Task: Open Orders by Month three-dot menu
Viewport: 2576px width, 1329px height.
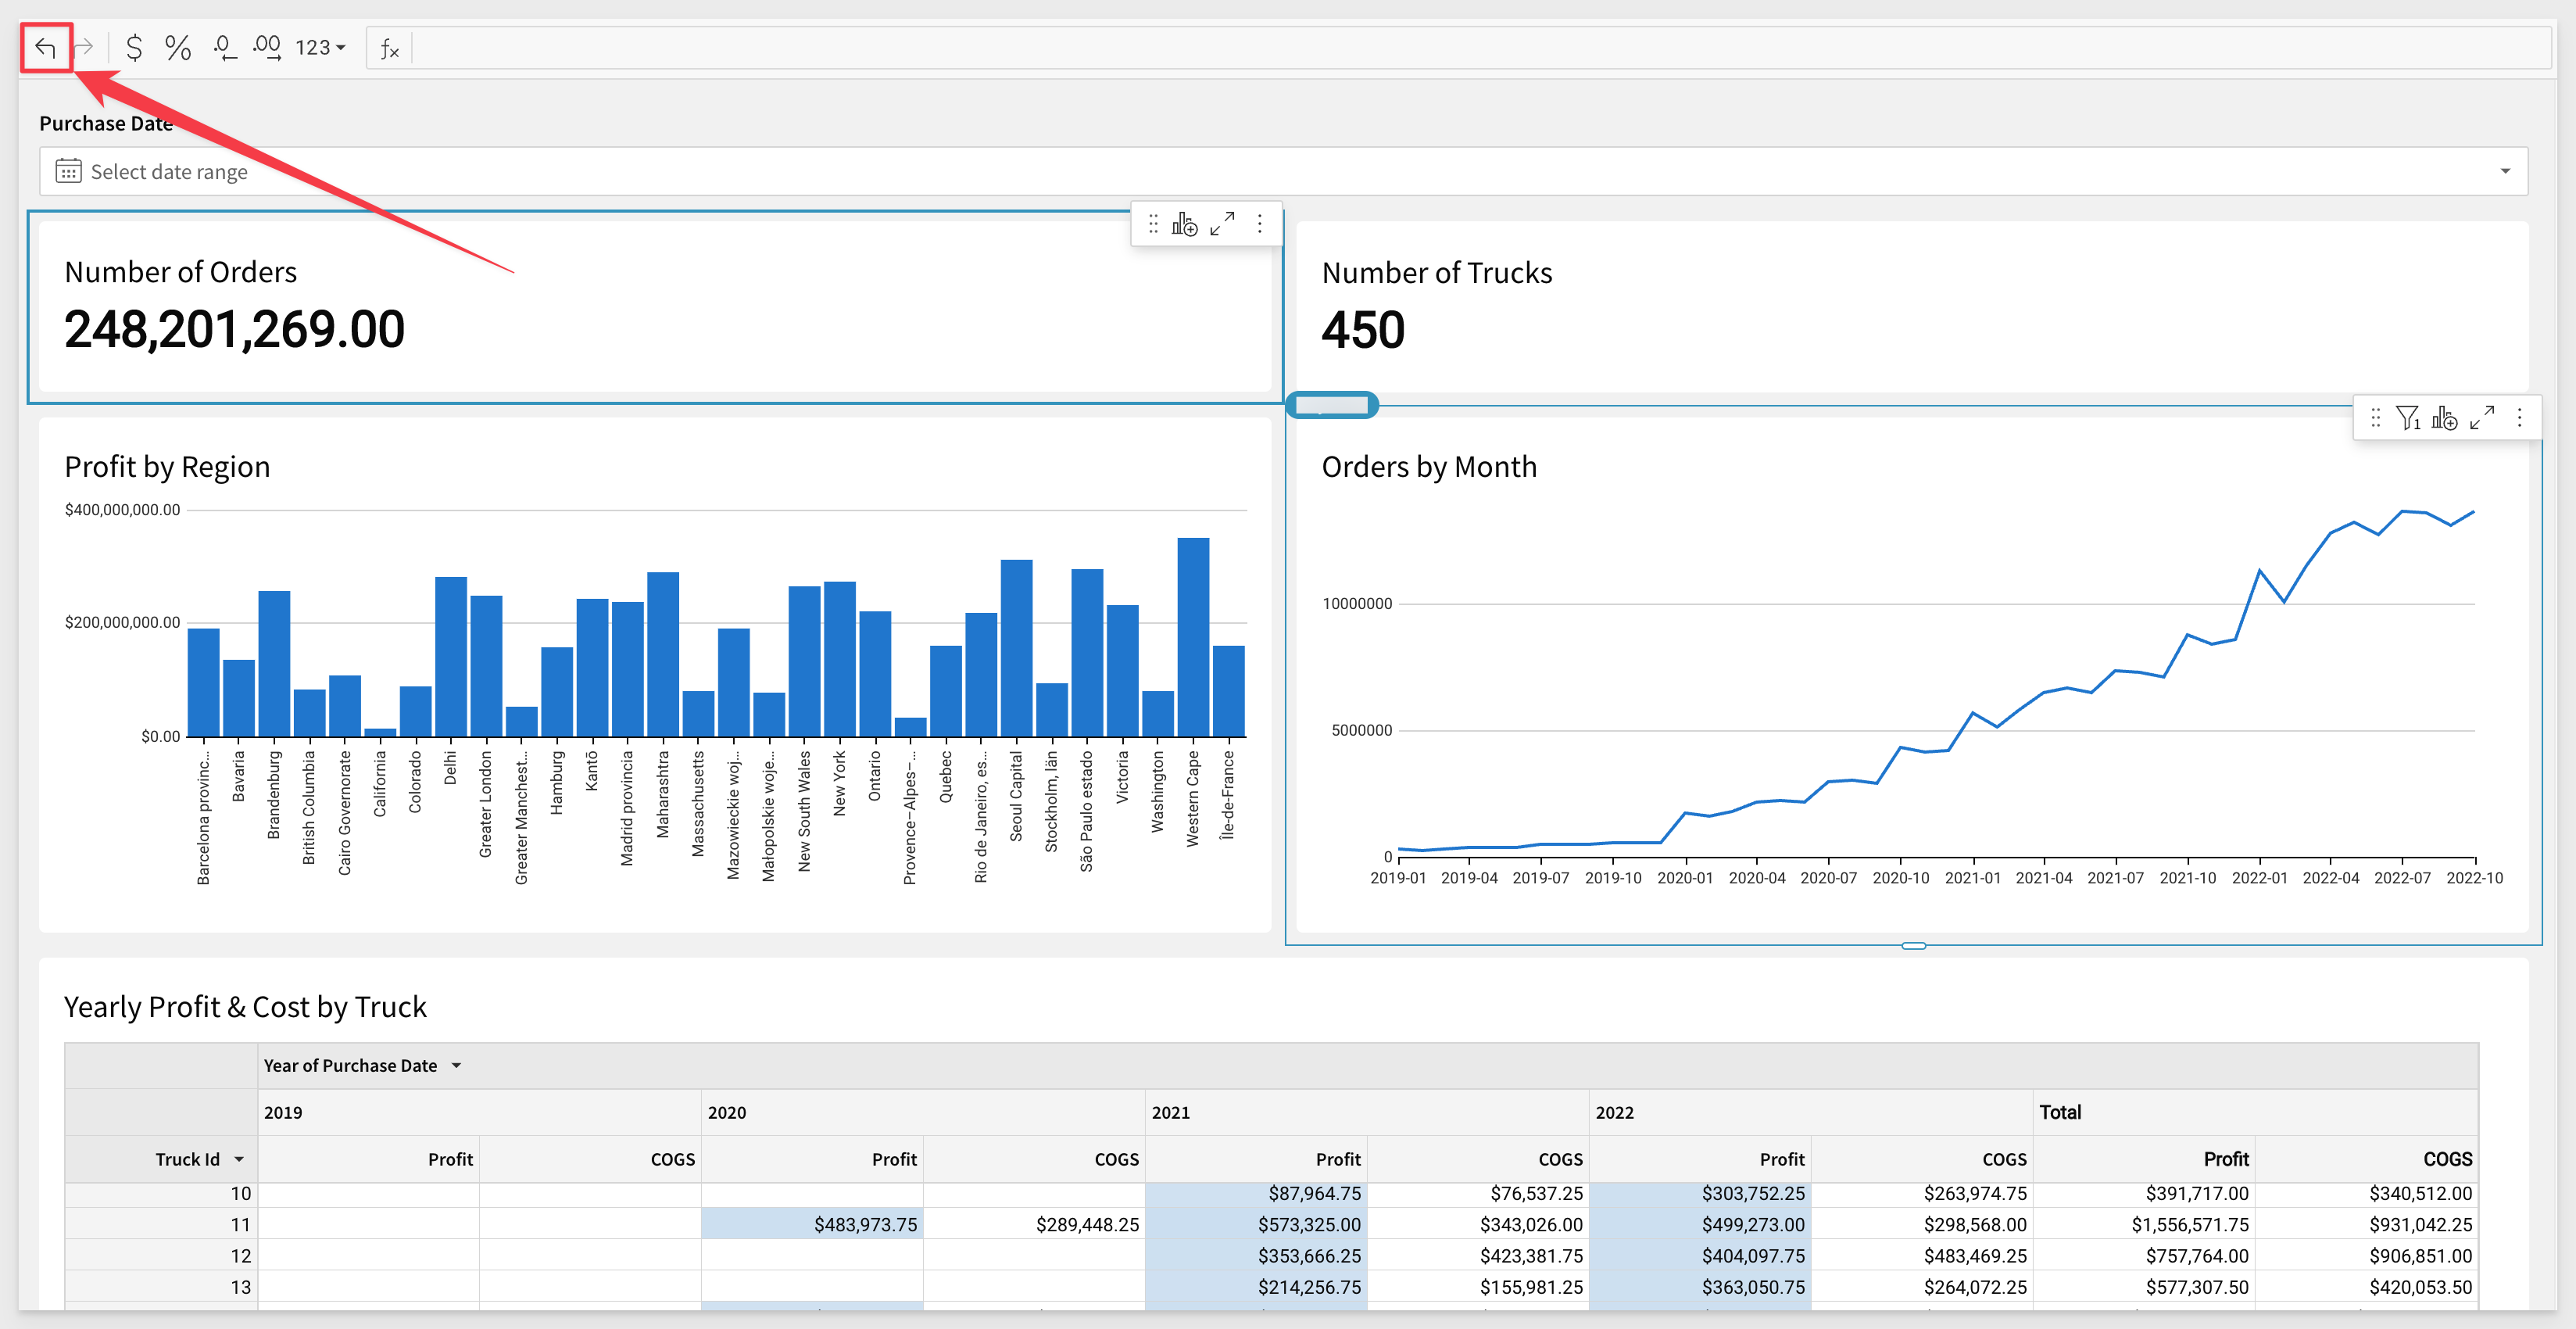Action: click(x=2520, y=418)
